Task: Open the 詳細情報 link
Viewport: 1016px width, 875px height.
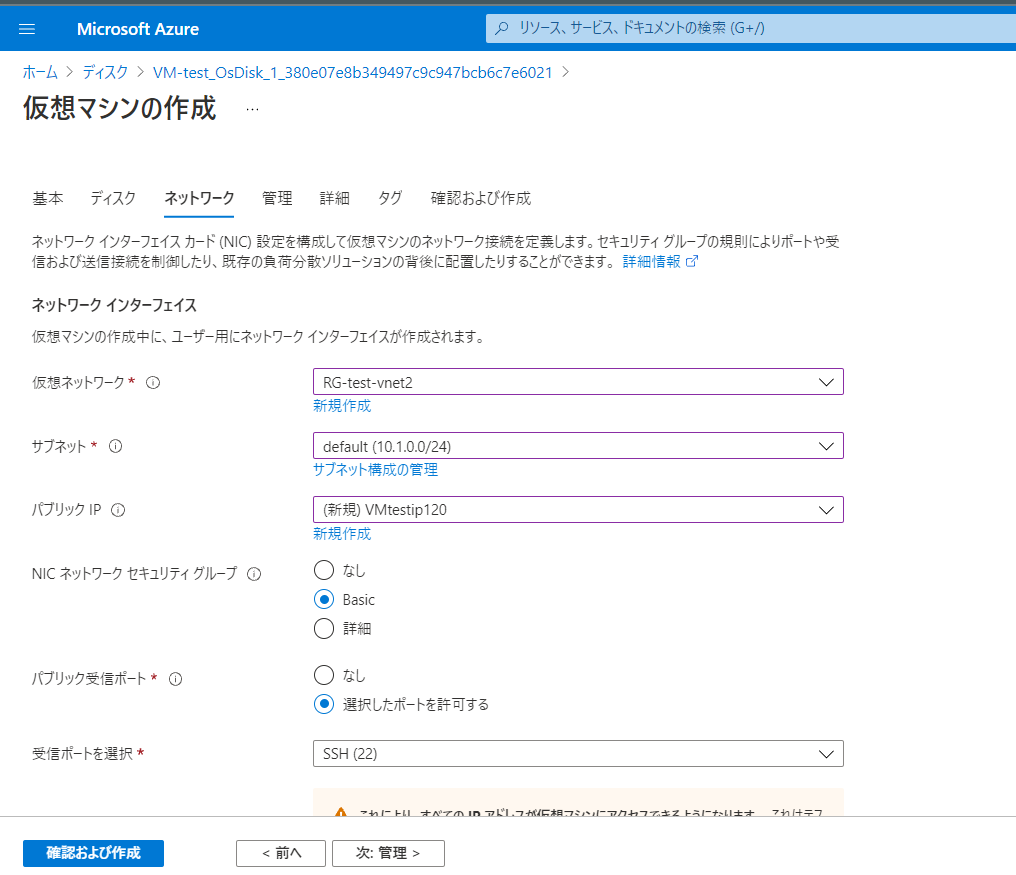Action: pos(651,261)
